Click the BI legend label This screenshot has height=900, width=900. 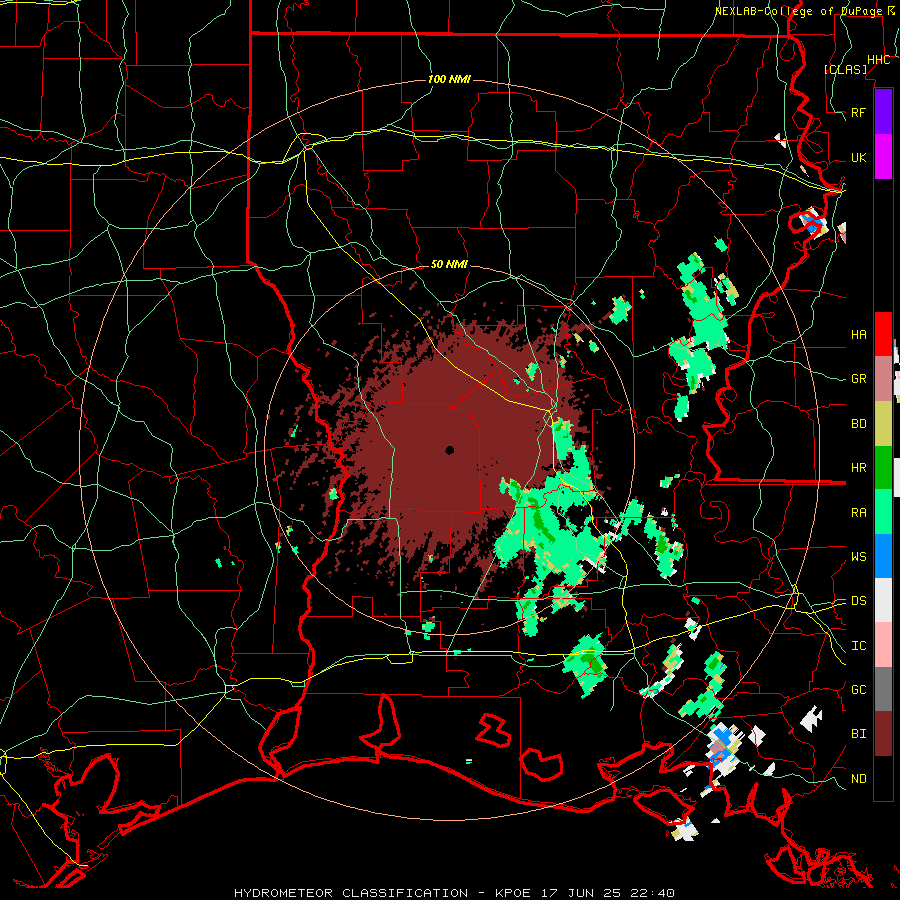(x=858, y=734)
